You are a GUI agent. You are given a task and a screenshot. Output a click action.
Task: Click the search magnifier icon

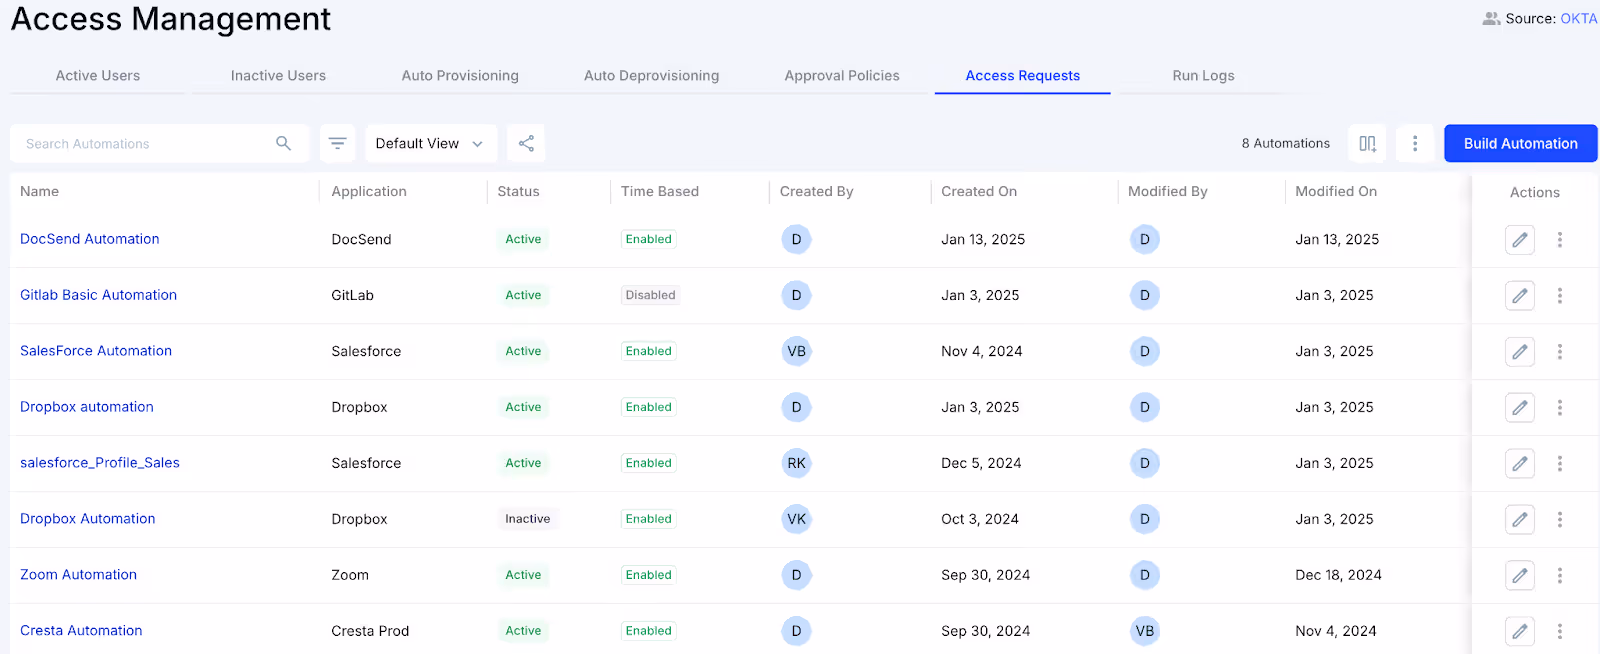point(283,143)
